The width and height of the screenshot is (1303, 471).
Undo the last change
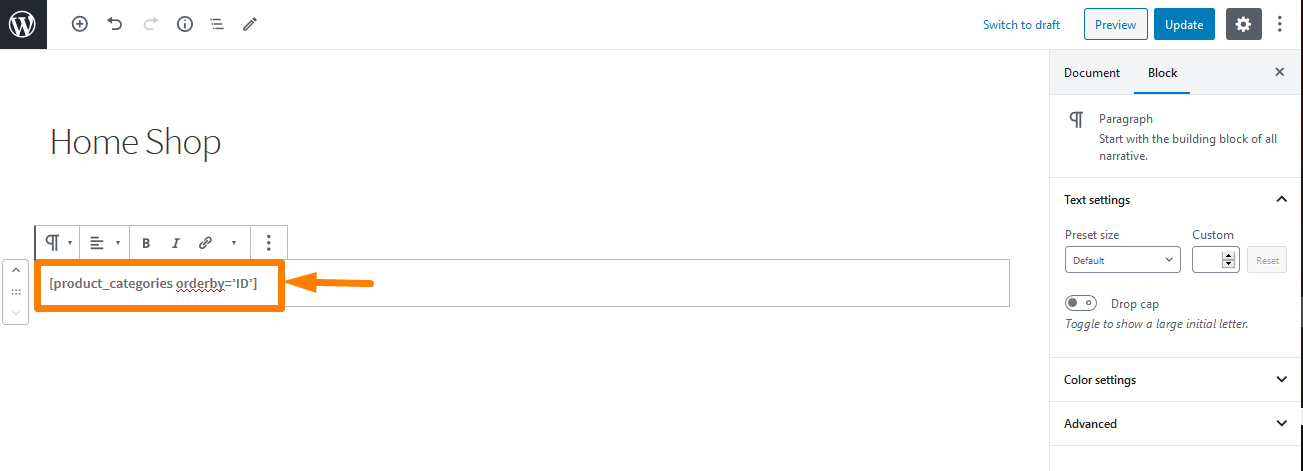pos(115,24)
